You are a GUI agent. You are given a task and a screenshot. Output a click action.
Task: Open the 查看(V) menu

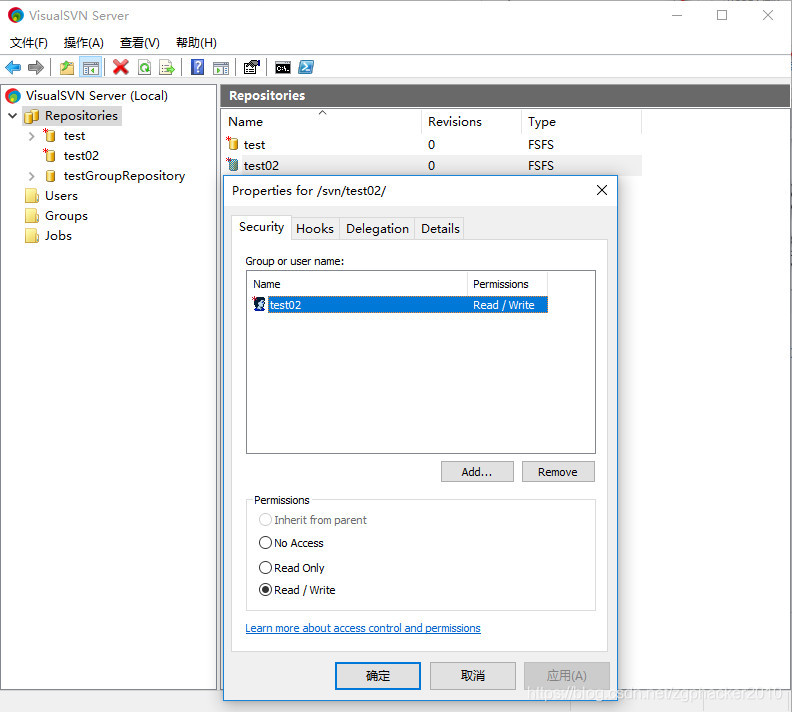140,43
